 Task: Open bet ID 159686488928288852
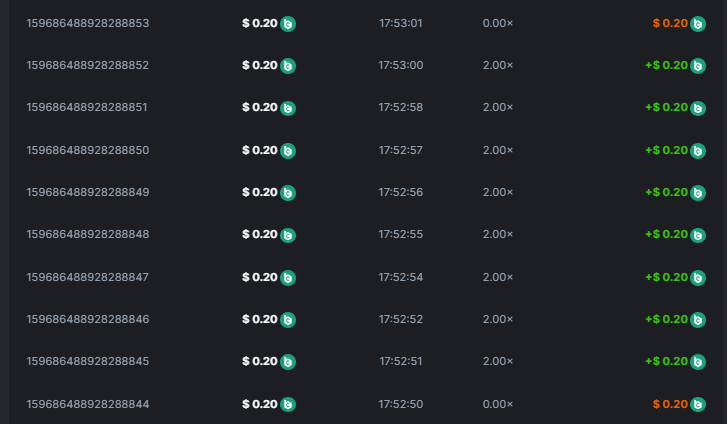coord(87,65)
